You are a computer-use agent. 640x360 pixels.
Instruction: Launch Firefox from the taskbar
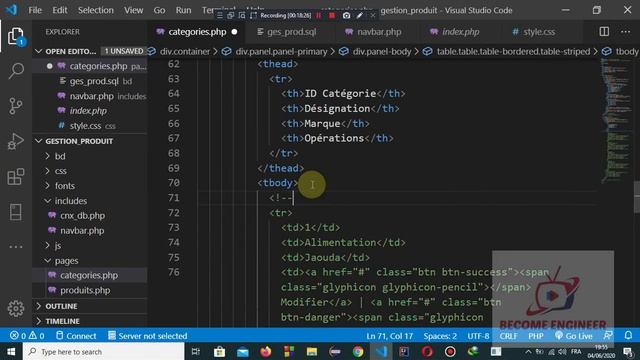[266, 351]
